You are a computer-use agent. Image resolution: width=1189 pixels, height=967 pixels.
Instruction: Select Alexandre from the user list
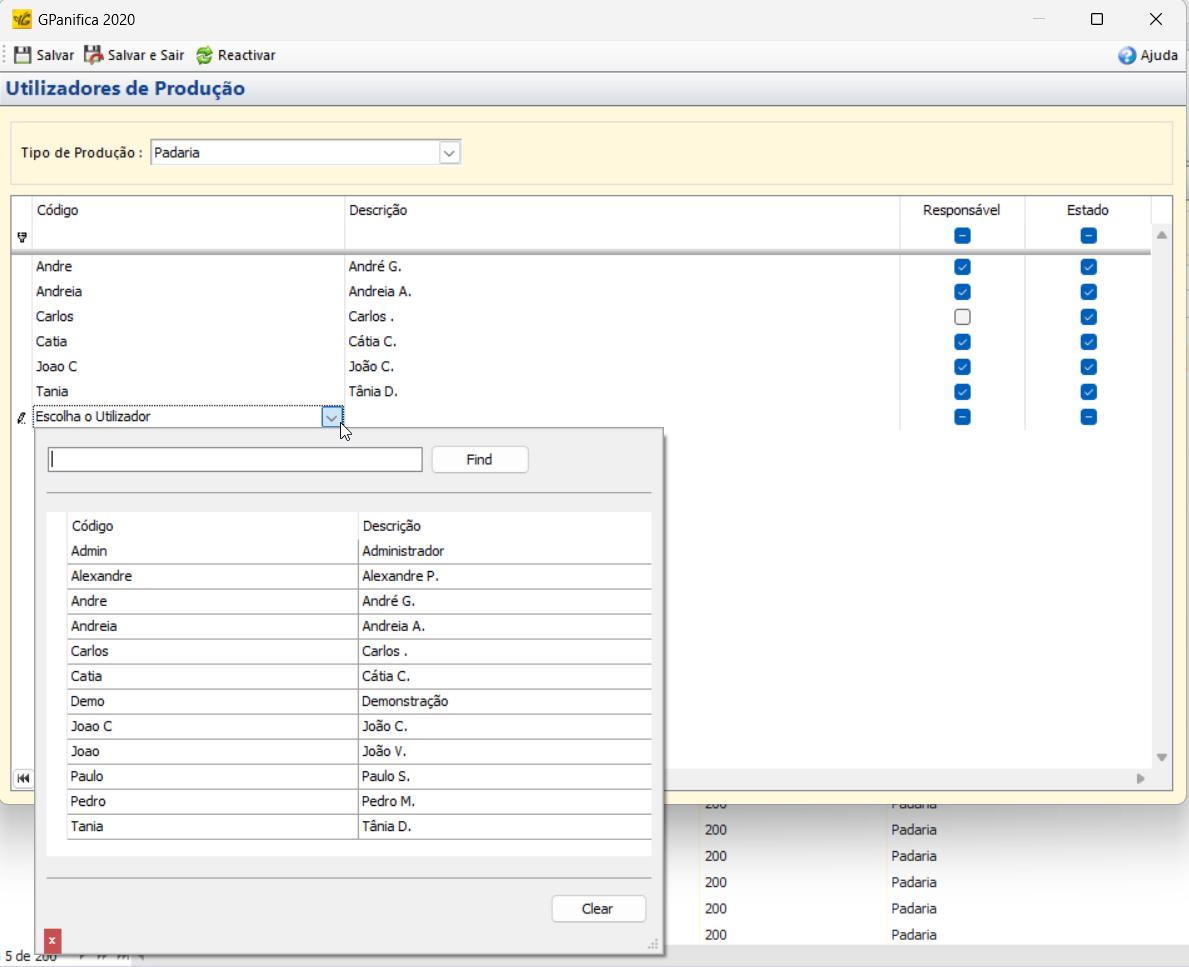tap(101, 576)
